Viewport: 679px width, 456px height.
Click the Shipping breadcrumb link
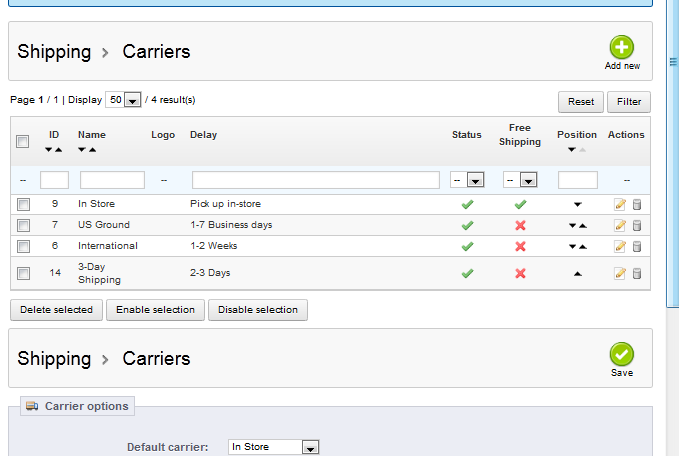(x=54, y=51)
